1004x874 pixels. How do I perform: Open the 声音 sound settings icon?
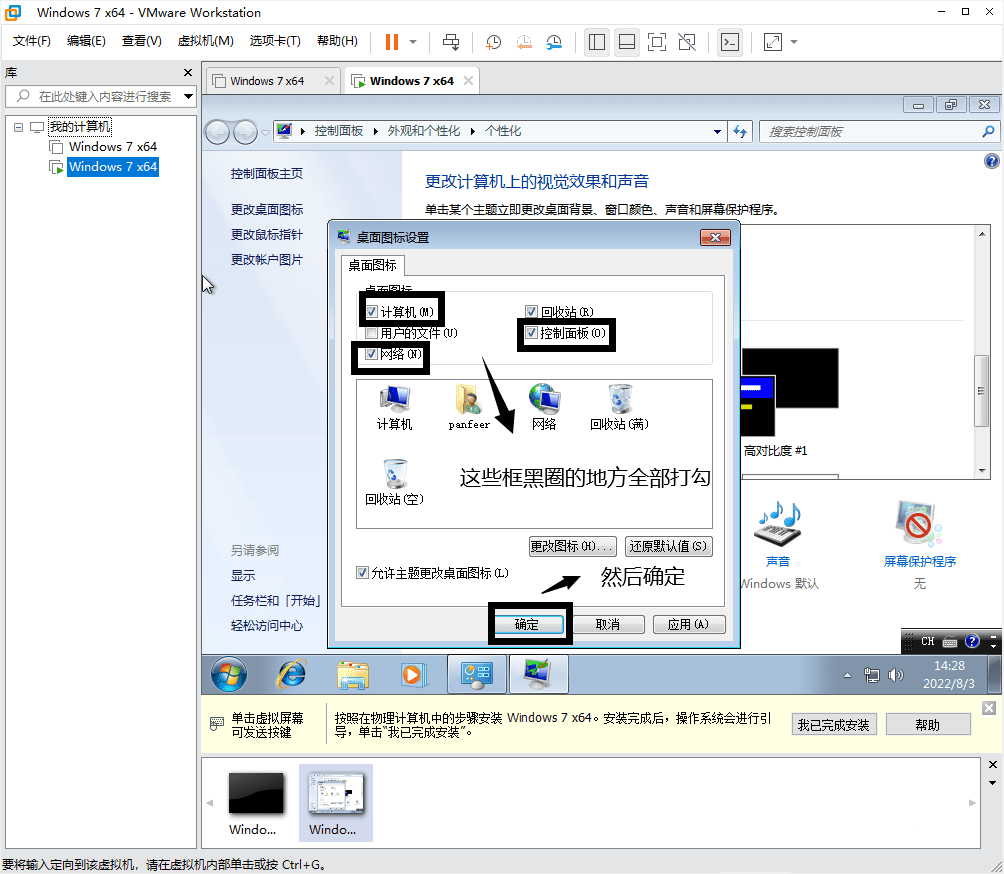click(x=778, y=534)
